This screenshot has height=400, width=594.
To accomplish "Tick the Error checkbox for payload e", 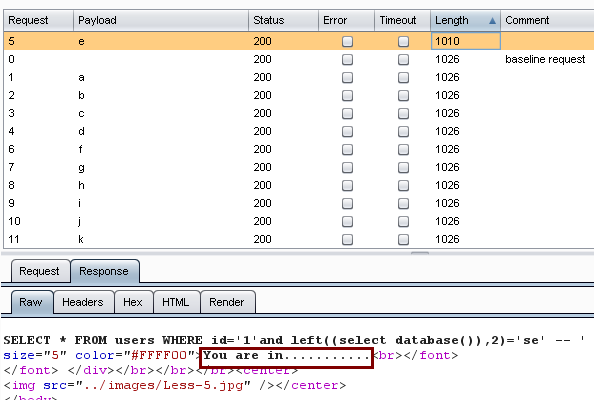I will point(347,41).
